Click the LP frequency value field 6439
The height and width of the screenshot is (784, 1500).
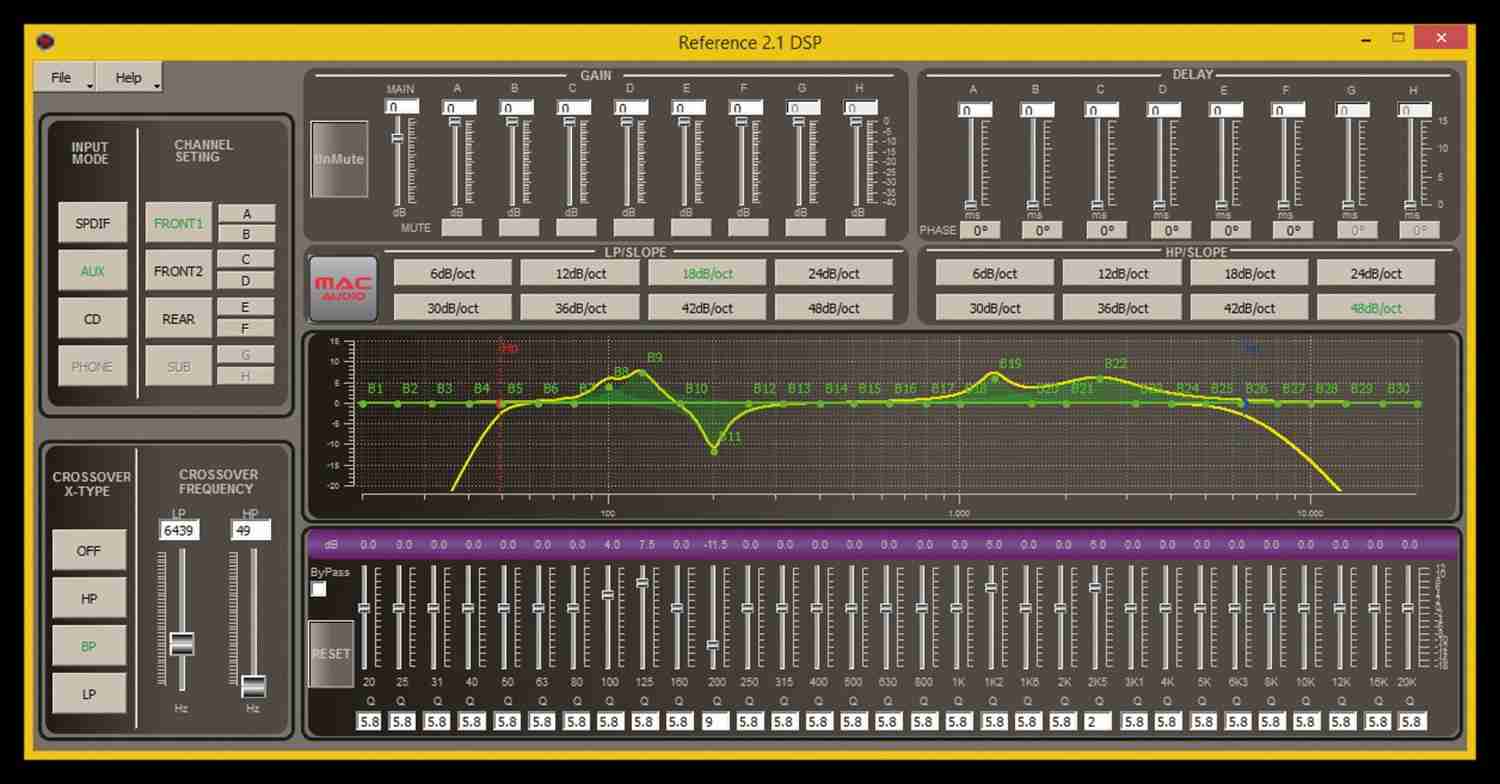tap(179, 531)
